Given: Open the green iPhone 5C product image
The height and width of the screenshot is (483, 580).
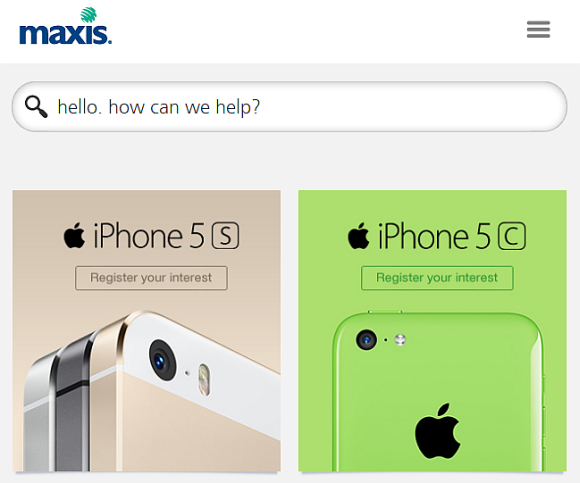Looking at the screenshot, I should [x=439, y=392].
